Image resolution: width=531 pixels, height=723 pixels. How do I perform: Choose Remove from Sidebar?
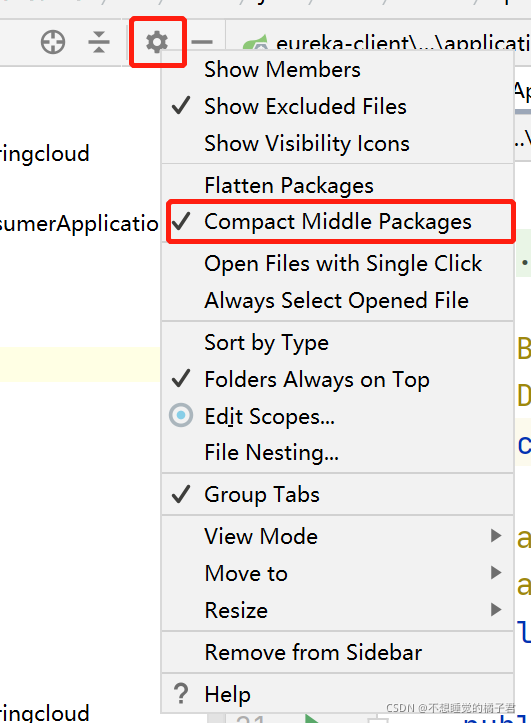(337, 652)
